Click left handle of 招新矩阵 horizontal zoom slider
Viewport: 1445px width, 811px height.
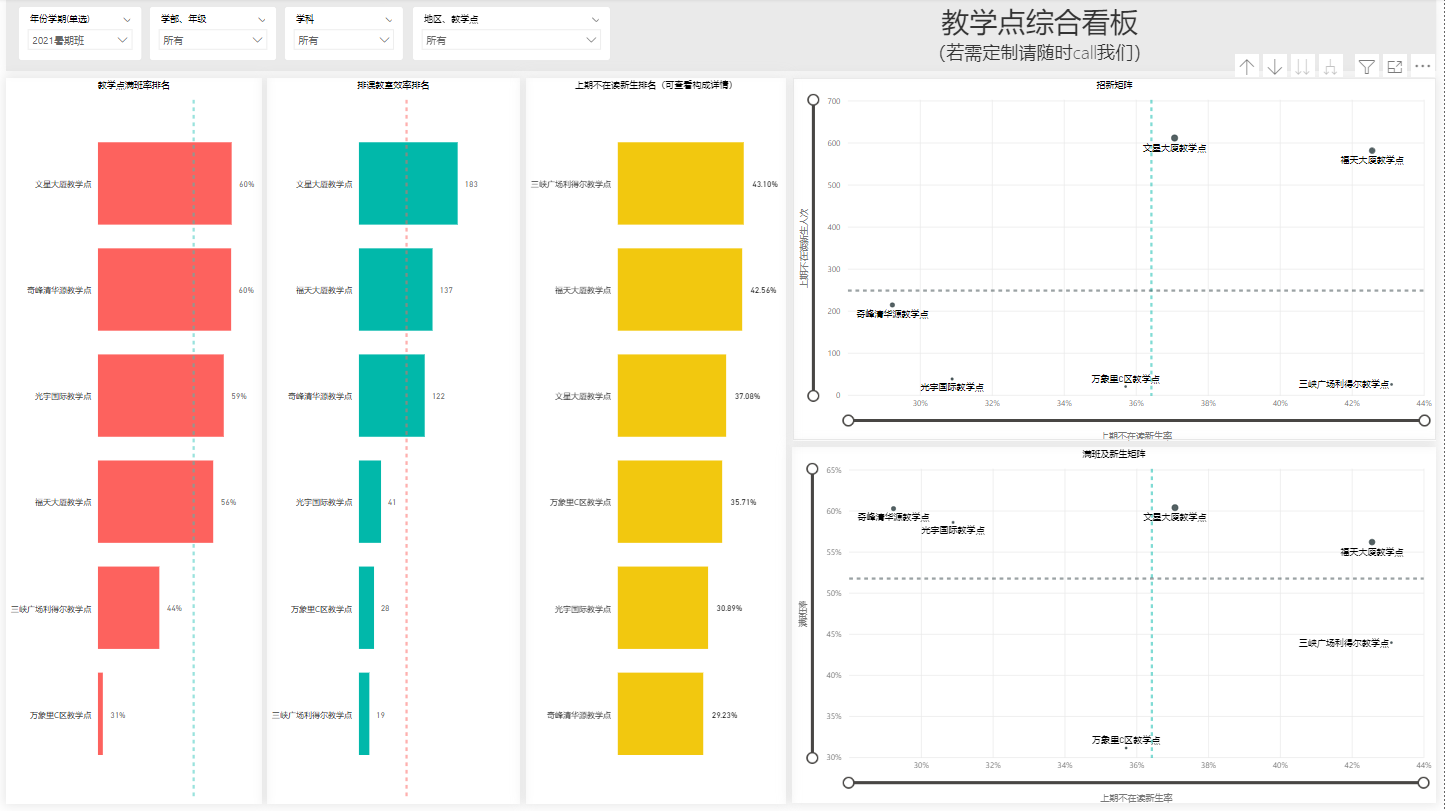[848, 421]
